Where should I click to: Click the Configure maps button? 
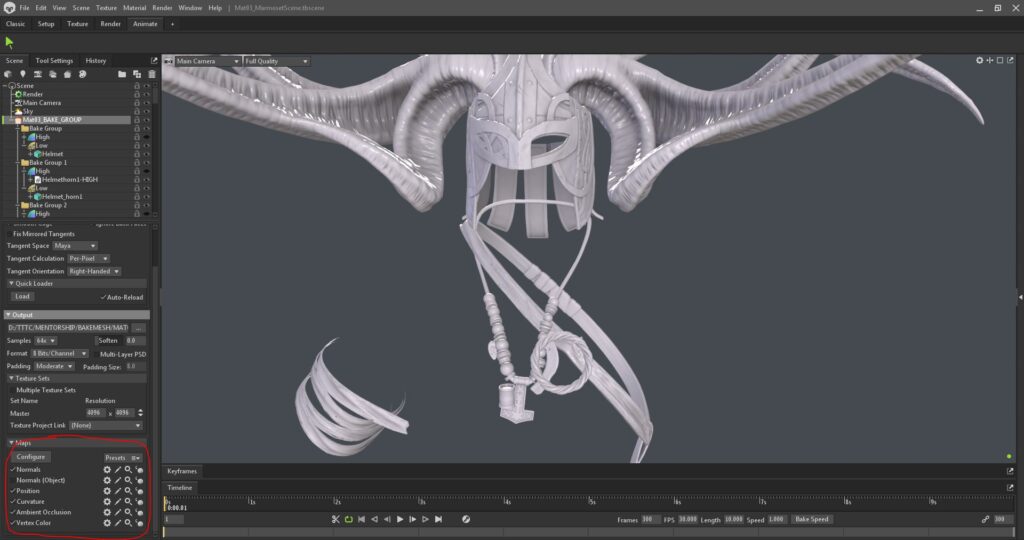click(x=31, y=457)
